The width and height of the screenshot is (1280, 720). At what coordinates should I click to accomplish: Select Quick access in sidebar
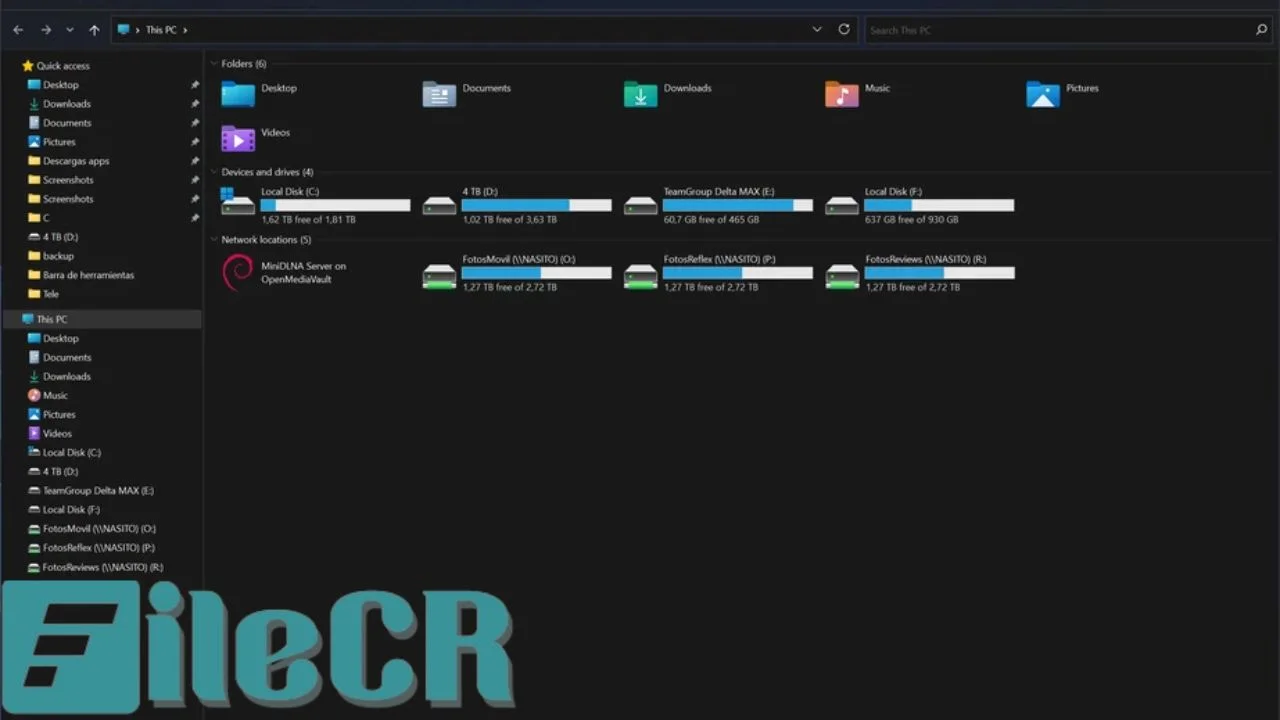click(63, 66)
